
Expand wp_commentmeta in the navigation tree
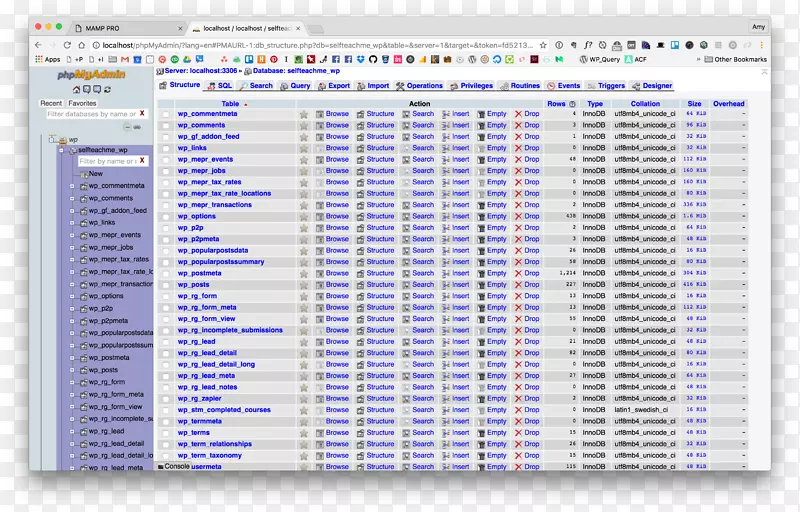pos(73,186)
